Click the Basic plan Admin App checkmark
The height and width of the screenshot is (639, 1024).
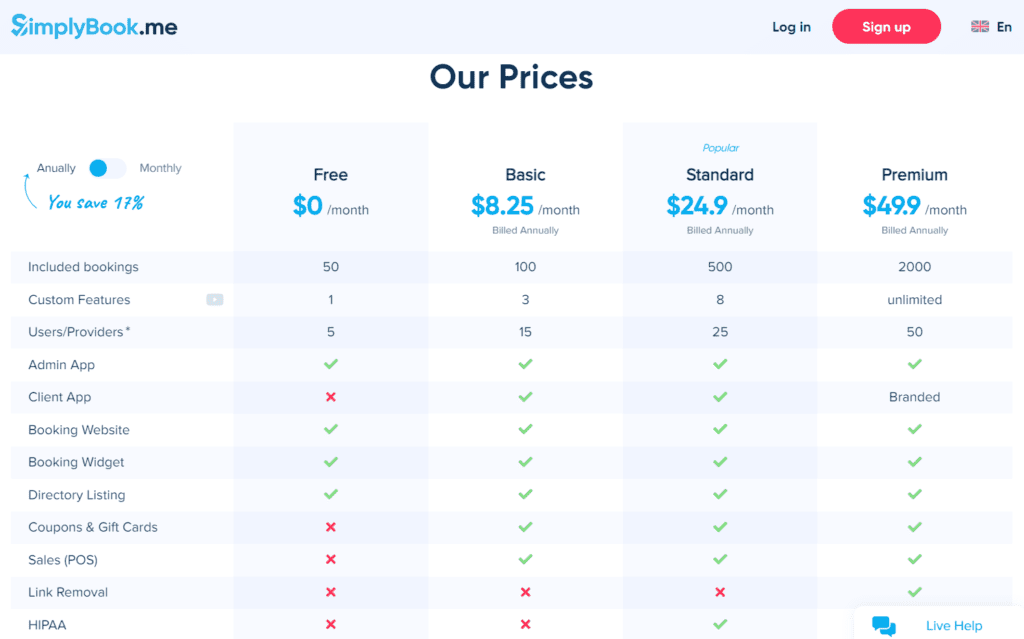[x=525, y=364]
